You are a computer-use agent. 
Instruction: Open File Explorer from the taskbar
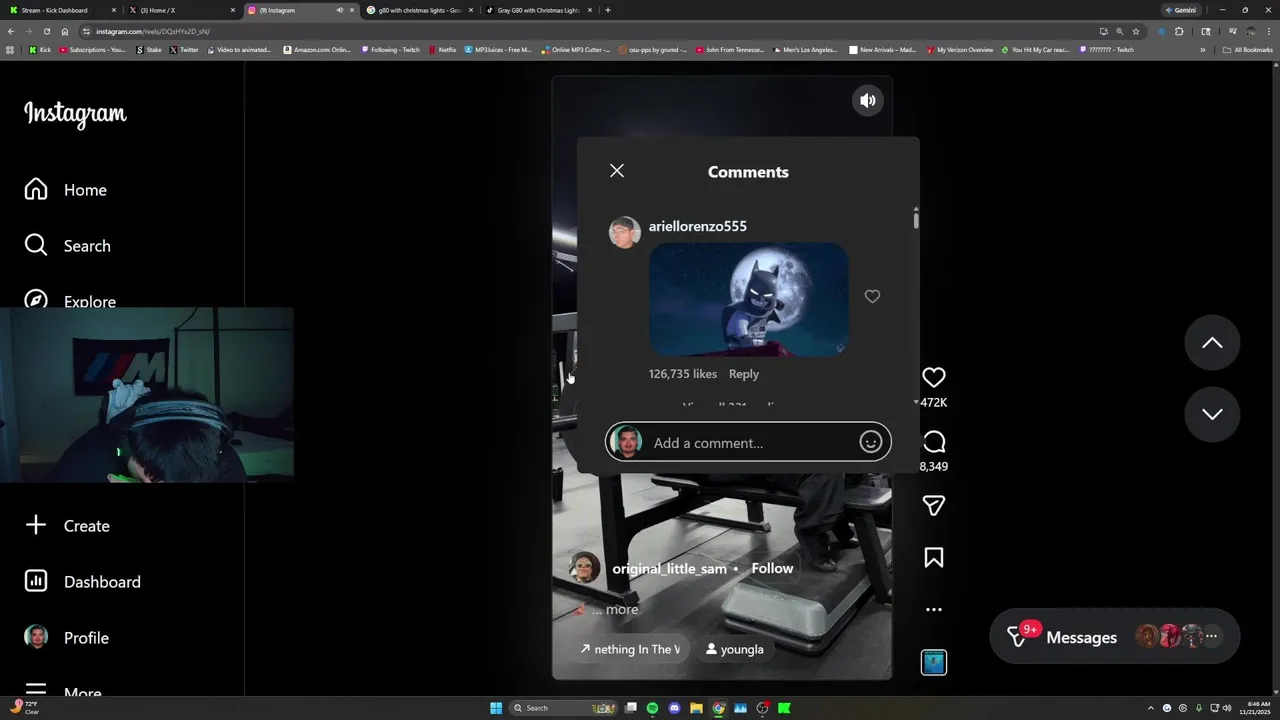(696, 708)
